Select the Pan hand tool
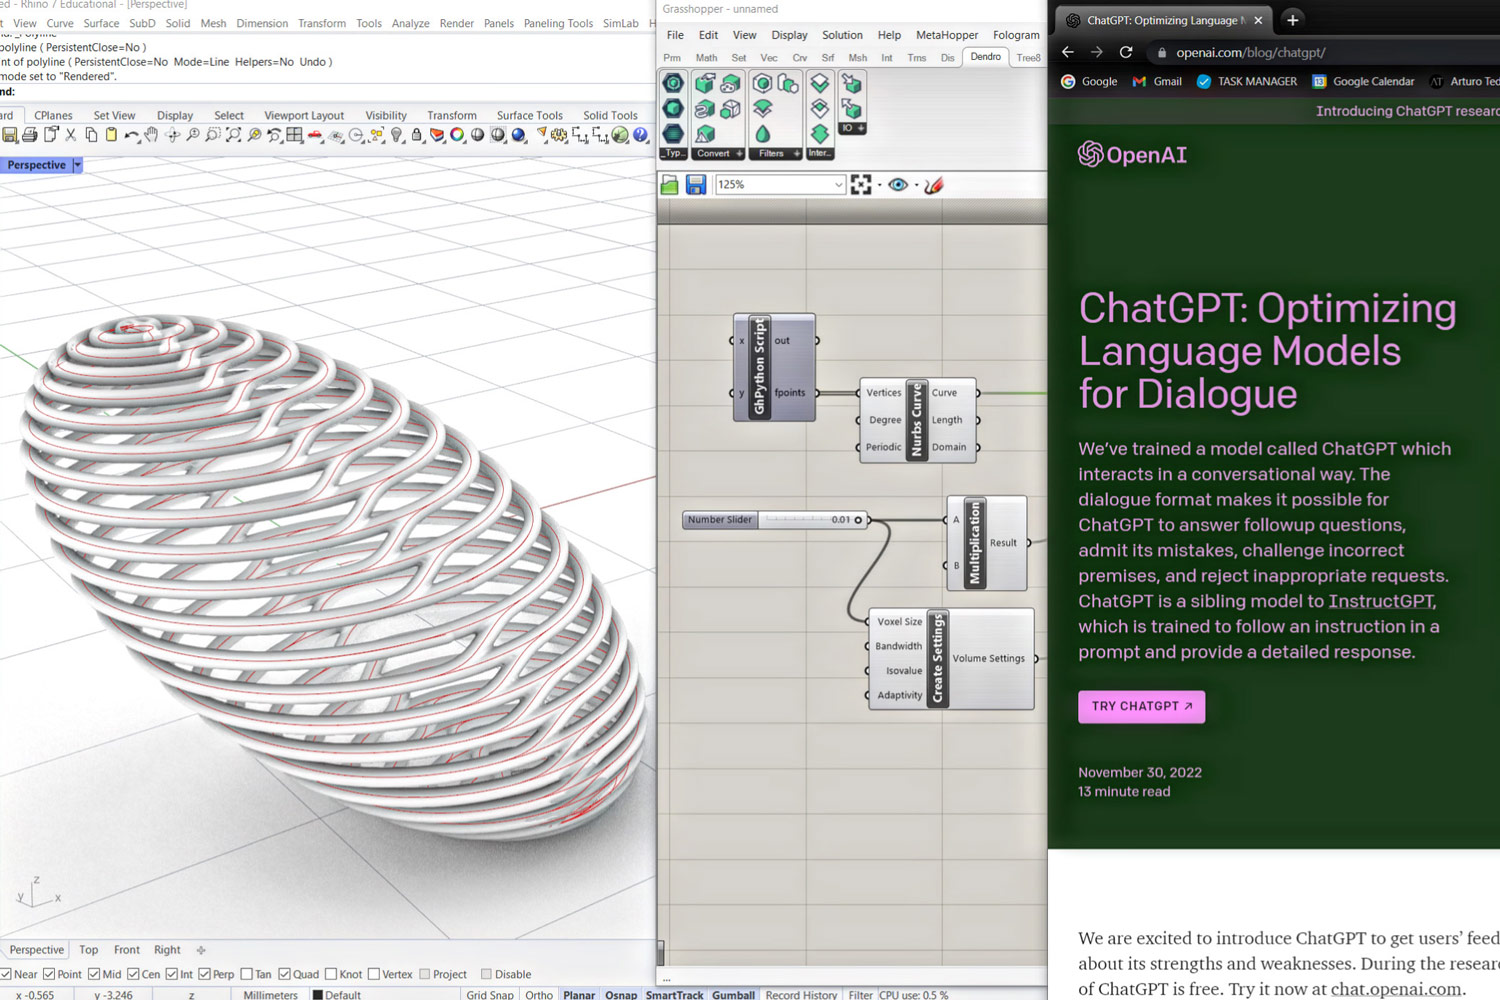1500x1000 pixels. [151, 135]
